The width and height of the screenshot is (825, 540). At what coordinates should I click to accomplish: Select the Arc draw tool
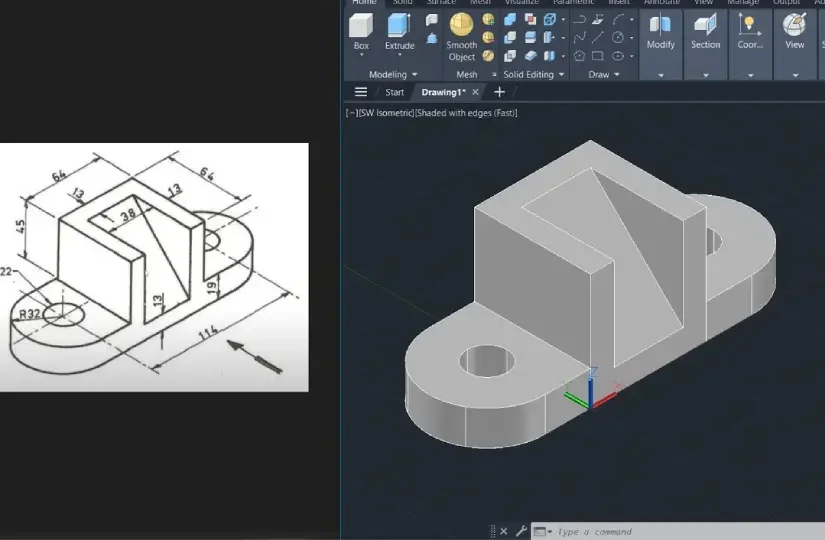pos(618,20)
